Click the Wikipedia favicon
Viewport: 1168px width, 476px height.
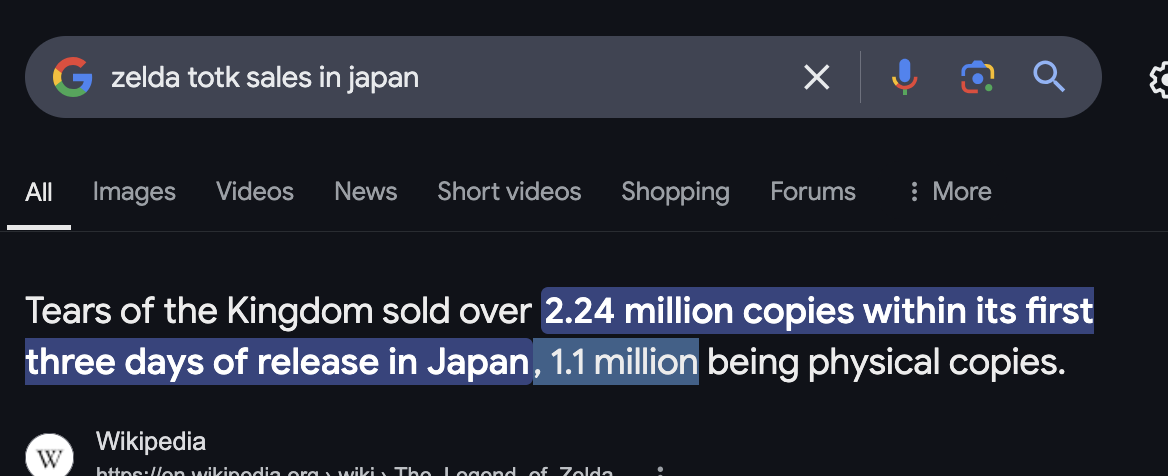(x=49, y=457)
